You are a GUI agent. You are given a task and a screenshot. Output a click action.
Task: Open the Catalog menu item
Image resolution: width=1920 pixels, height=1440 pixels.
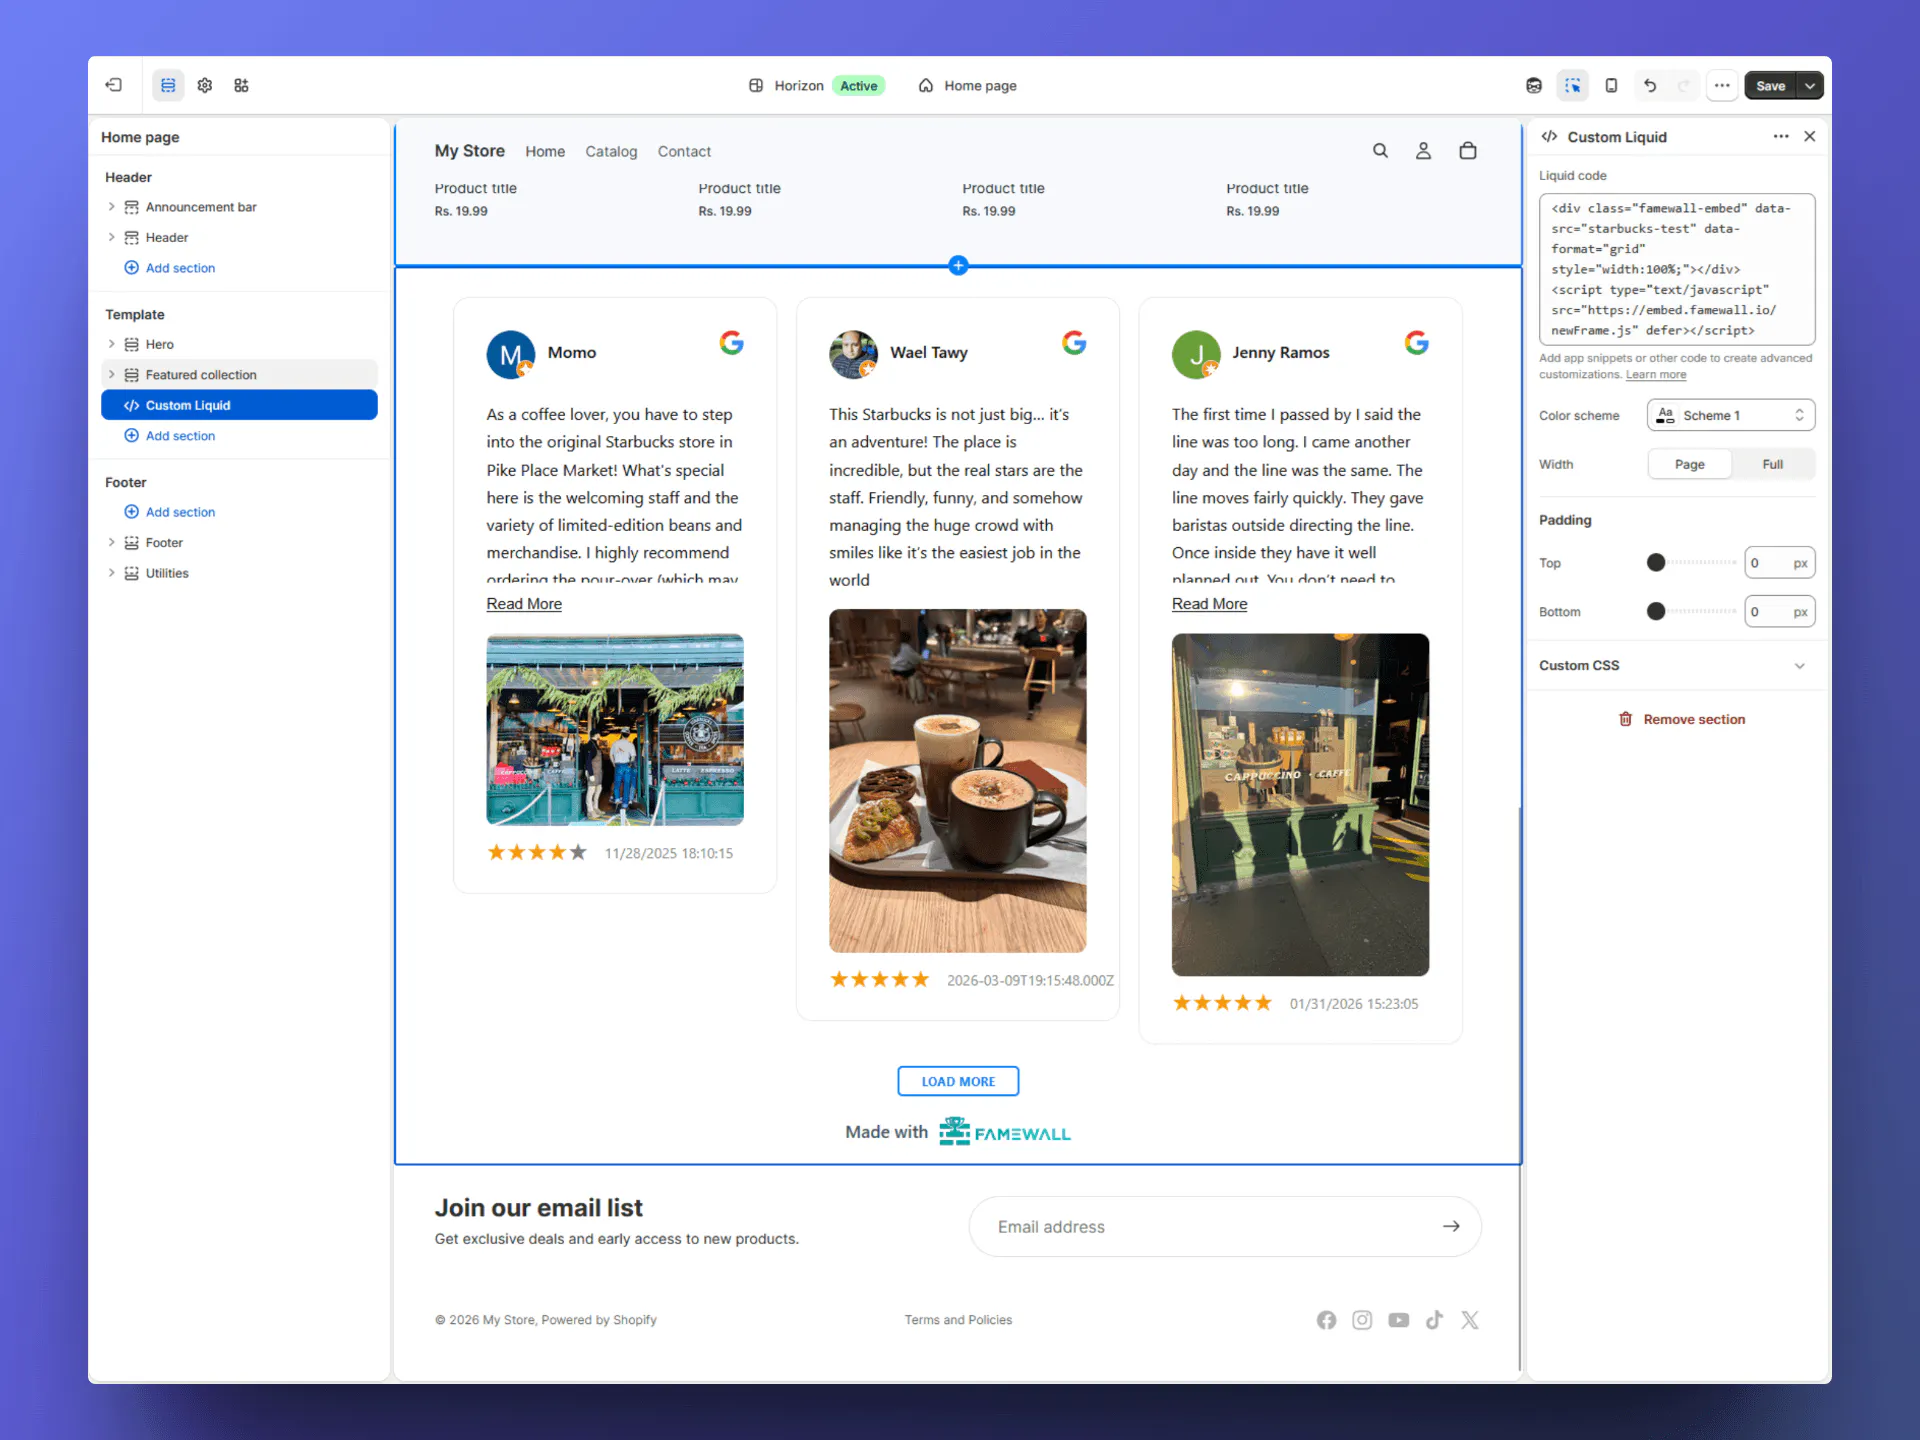(x=611, y=151)
